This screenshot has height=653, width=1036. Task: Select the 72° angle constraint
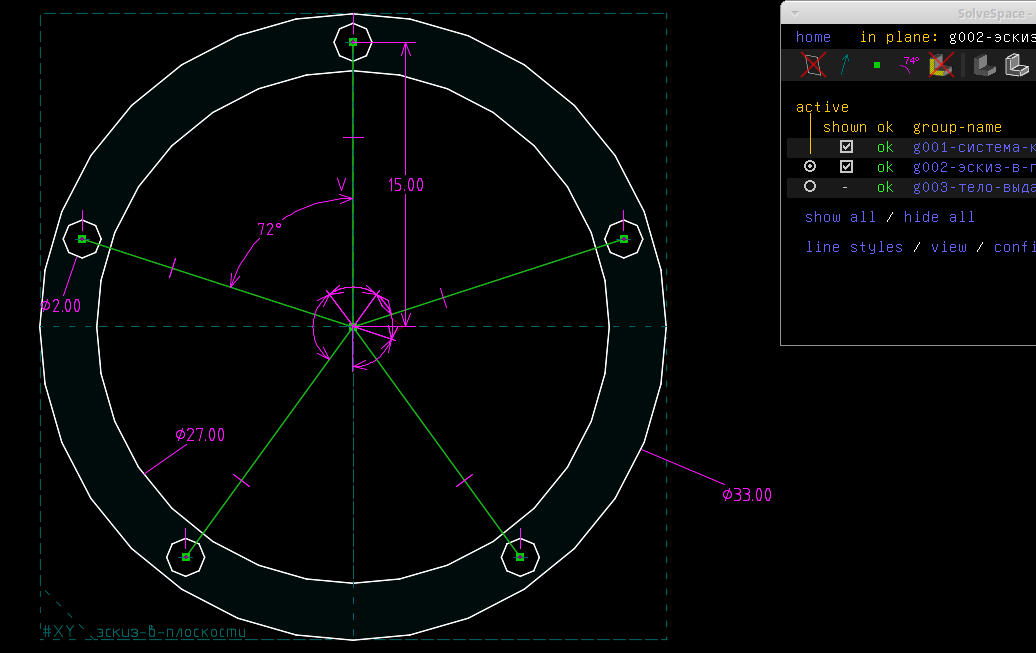[269, 229]
